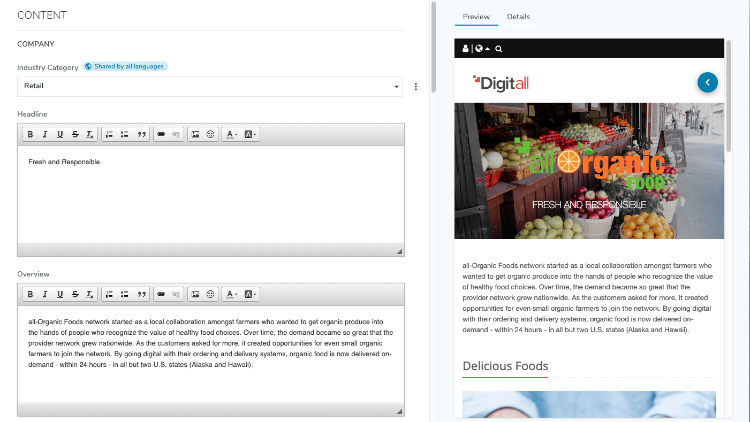Click into Overview text area
Screen dimensions: 750x422
211,354
